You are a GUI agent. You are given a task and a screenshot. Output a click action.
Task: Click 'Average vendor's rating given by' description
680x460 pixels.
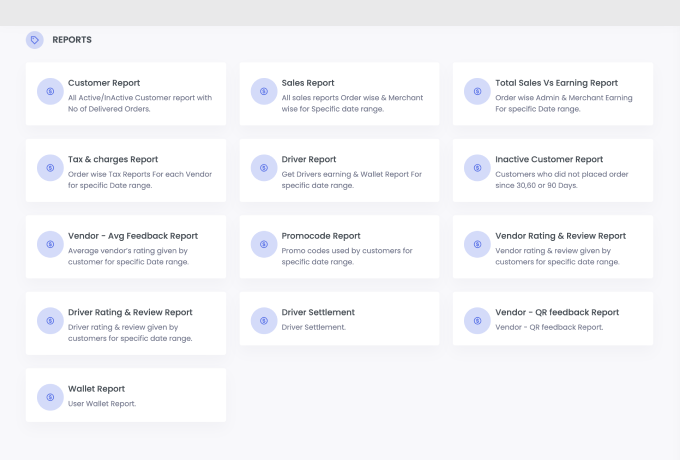pos(128,256)
